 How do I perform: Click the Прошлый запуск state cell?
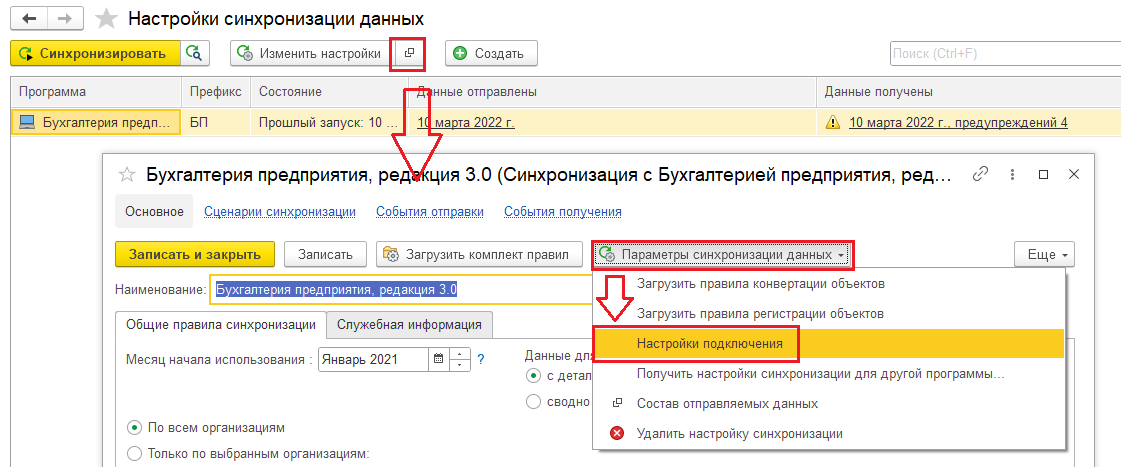coord(329,122)
